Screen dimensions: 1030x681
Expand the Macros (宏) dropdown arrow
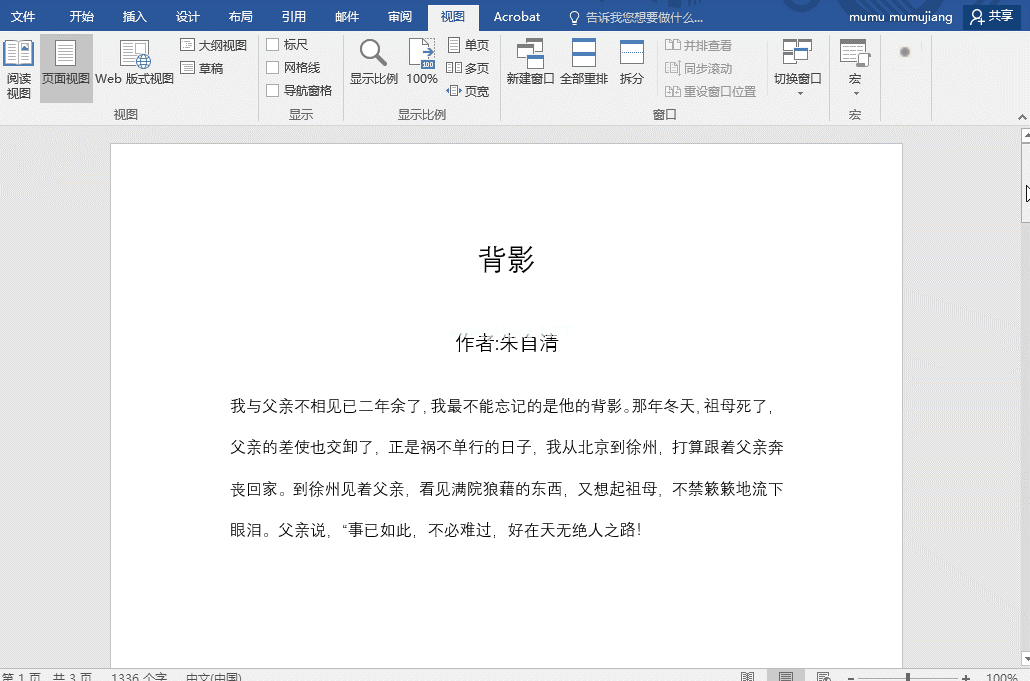click(x=855, y=93)
